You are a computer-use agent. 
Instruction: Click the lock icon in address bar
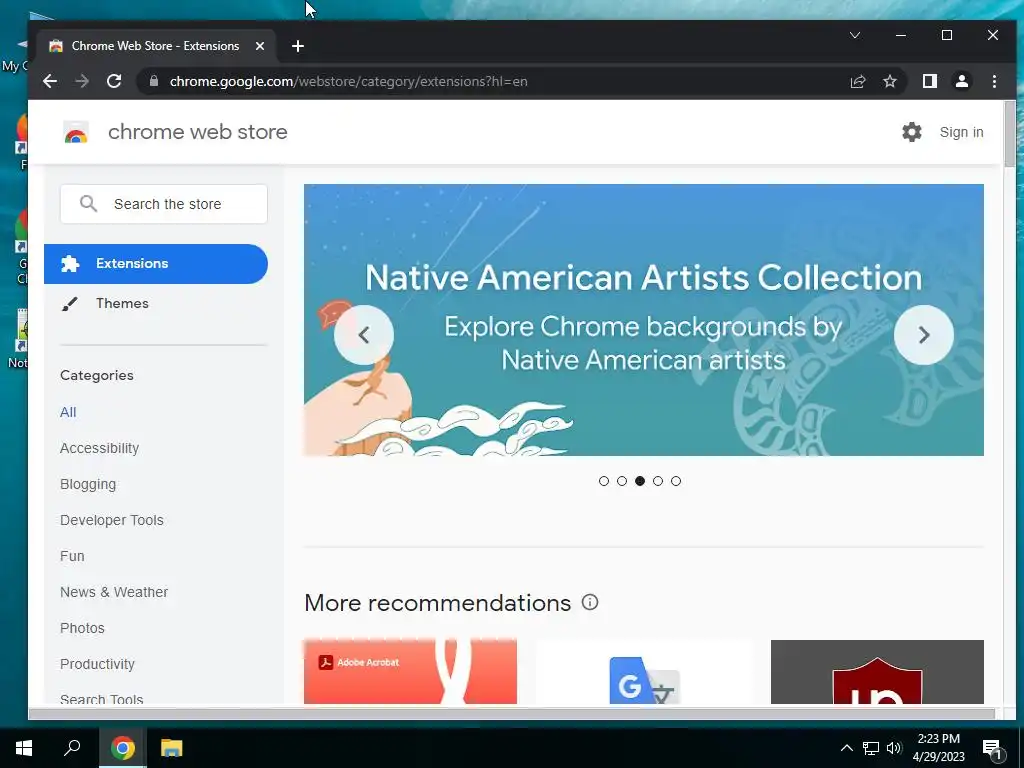point(153,81)
